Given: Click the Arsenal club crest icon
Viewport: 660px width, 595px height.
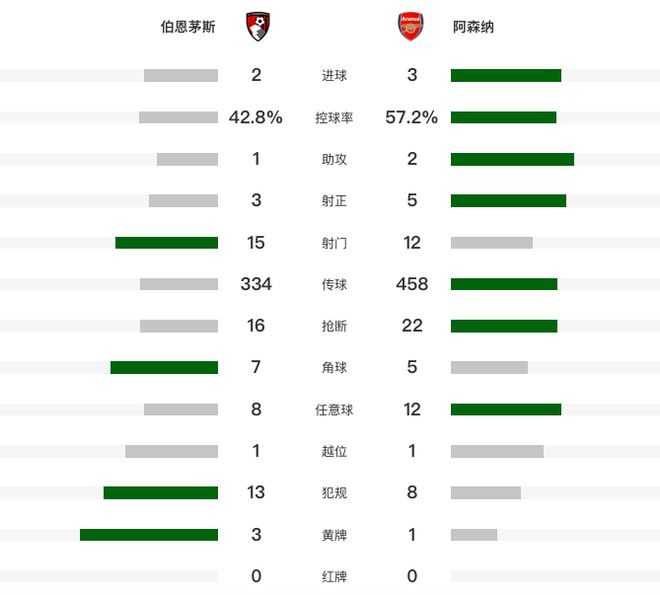Looking at the screenshot, I should tap(410, 27).
